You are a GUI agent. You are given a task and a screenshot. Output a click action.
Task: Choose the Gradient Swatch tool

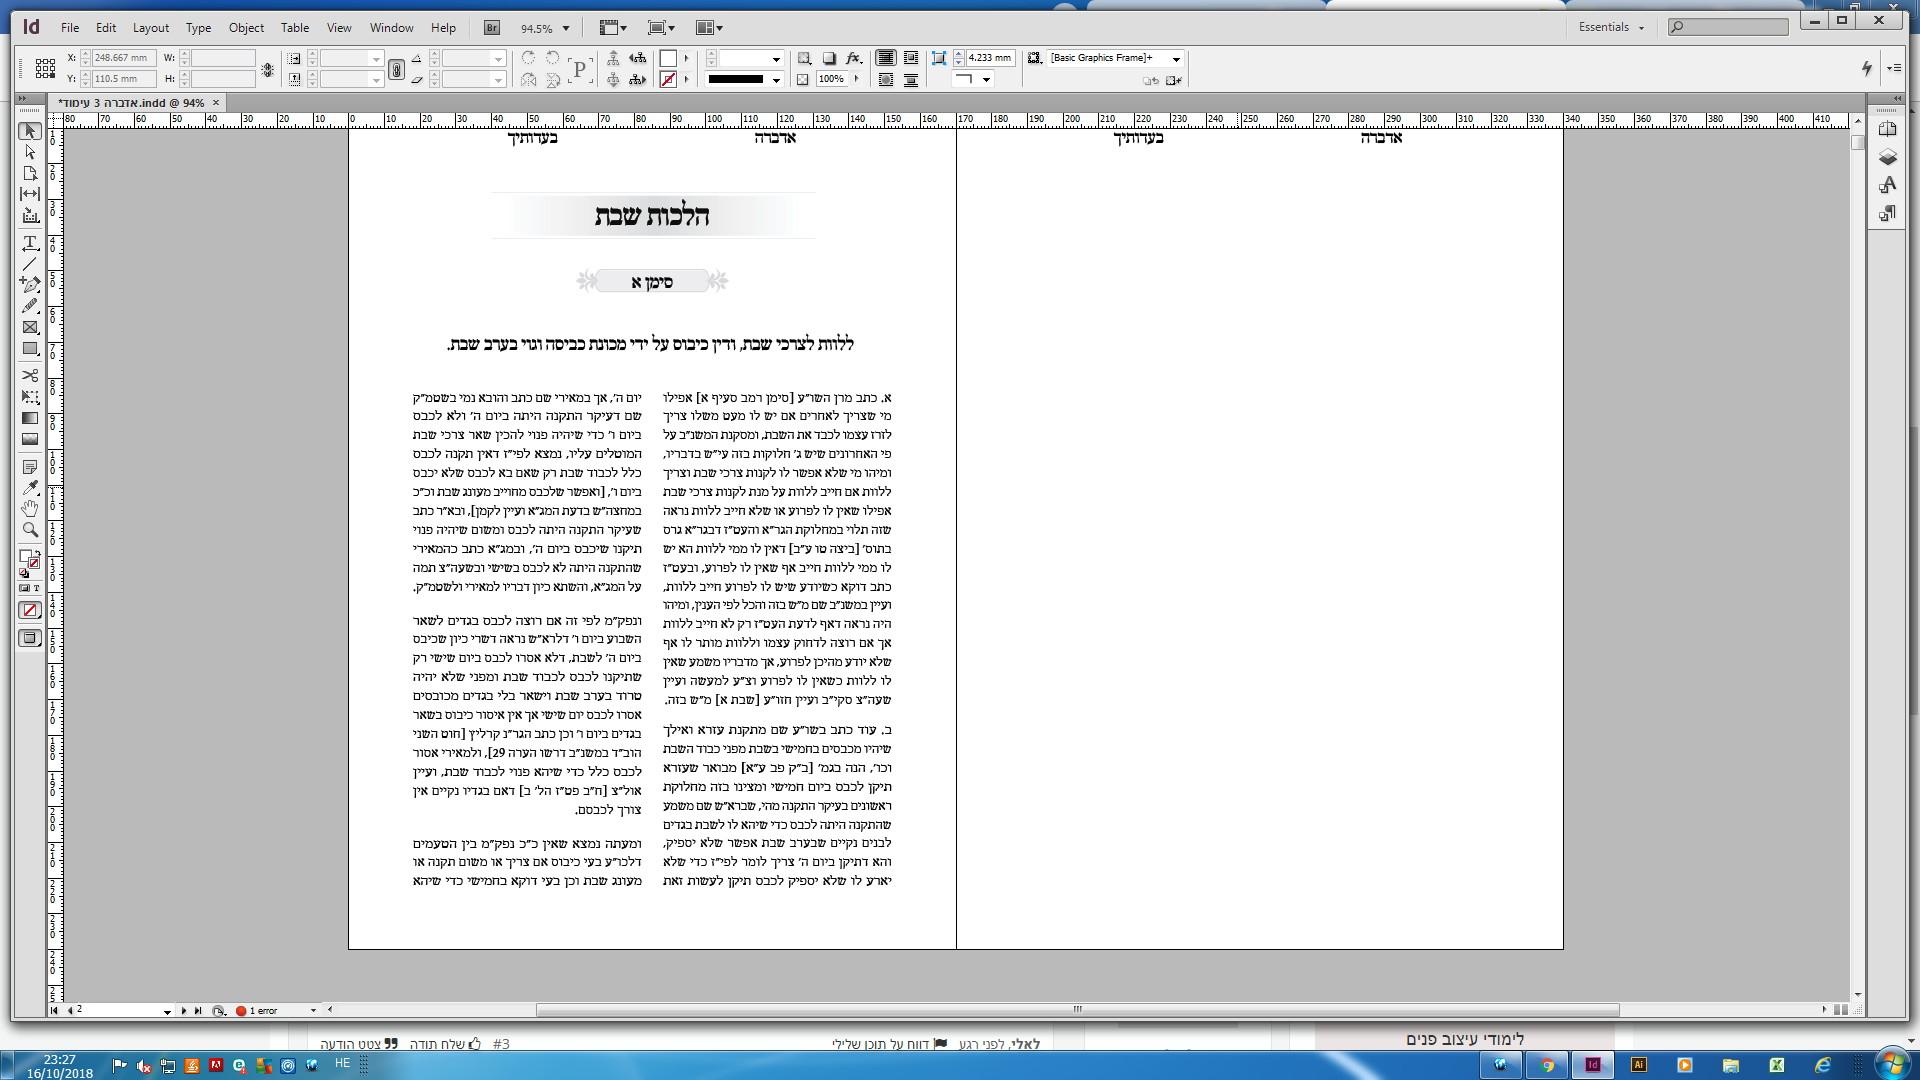(x=30, y=418)
